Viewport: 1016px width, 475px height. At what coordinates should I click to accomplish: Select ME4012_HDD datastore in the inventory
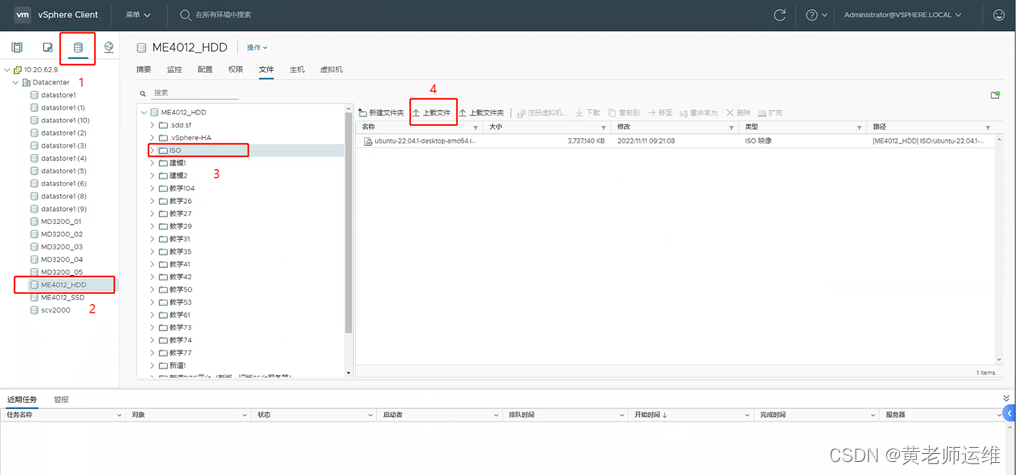tap(64, 284)
